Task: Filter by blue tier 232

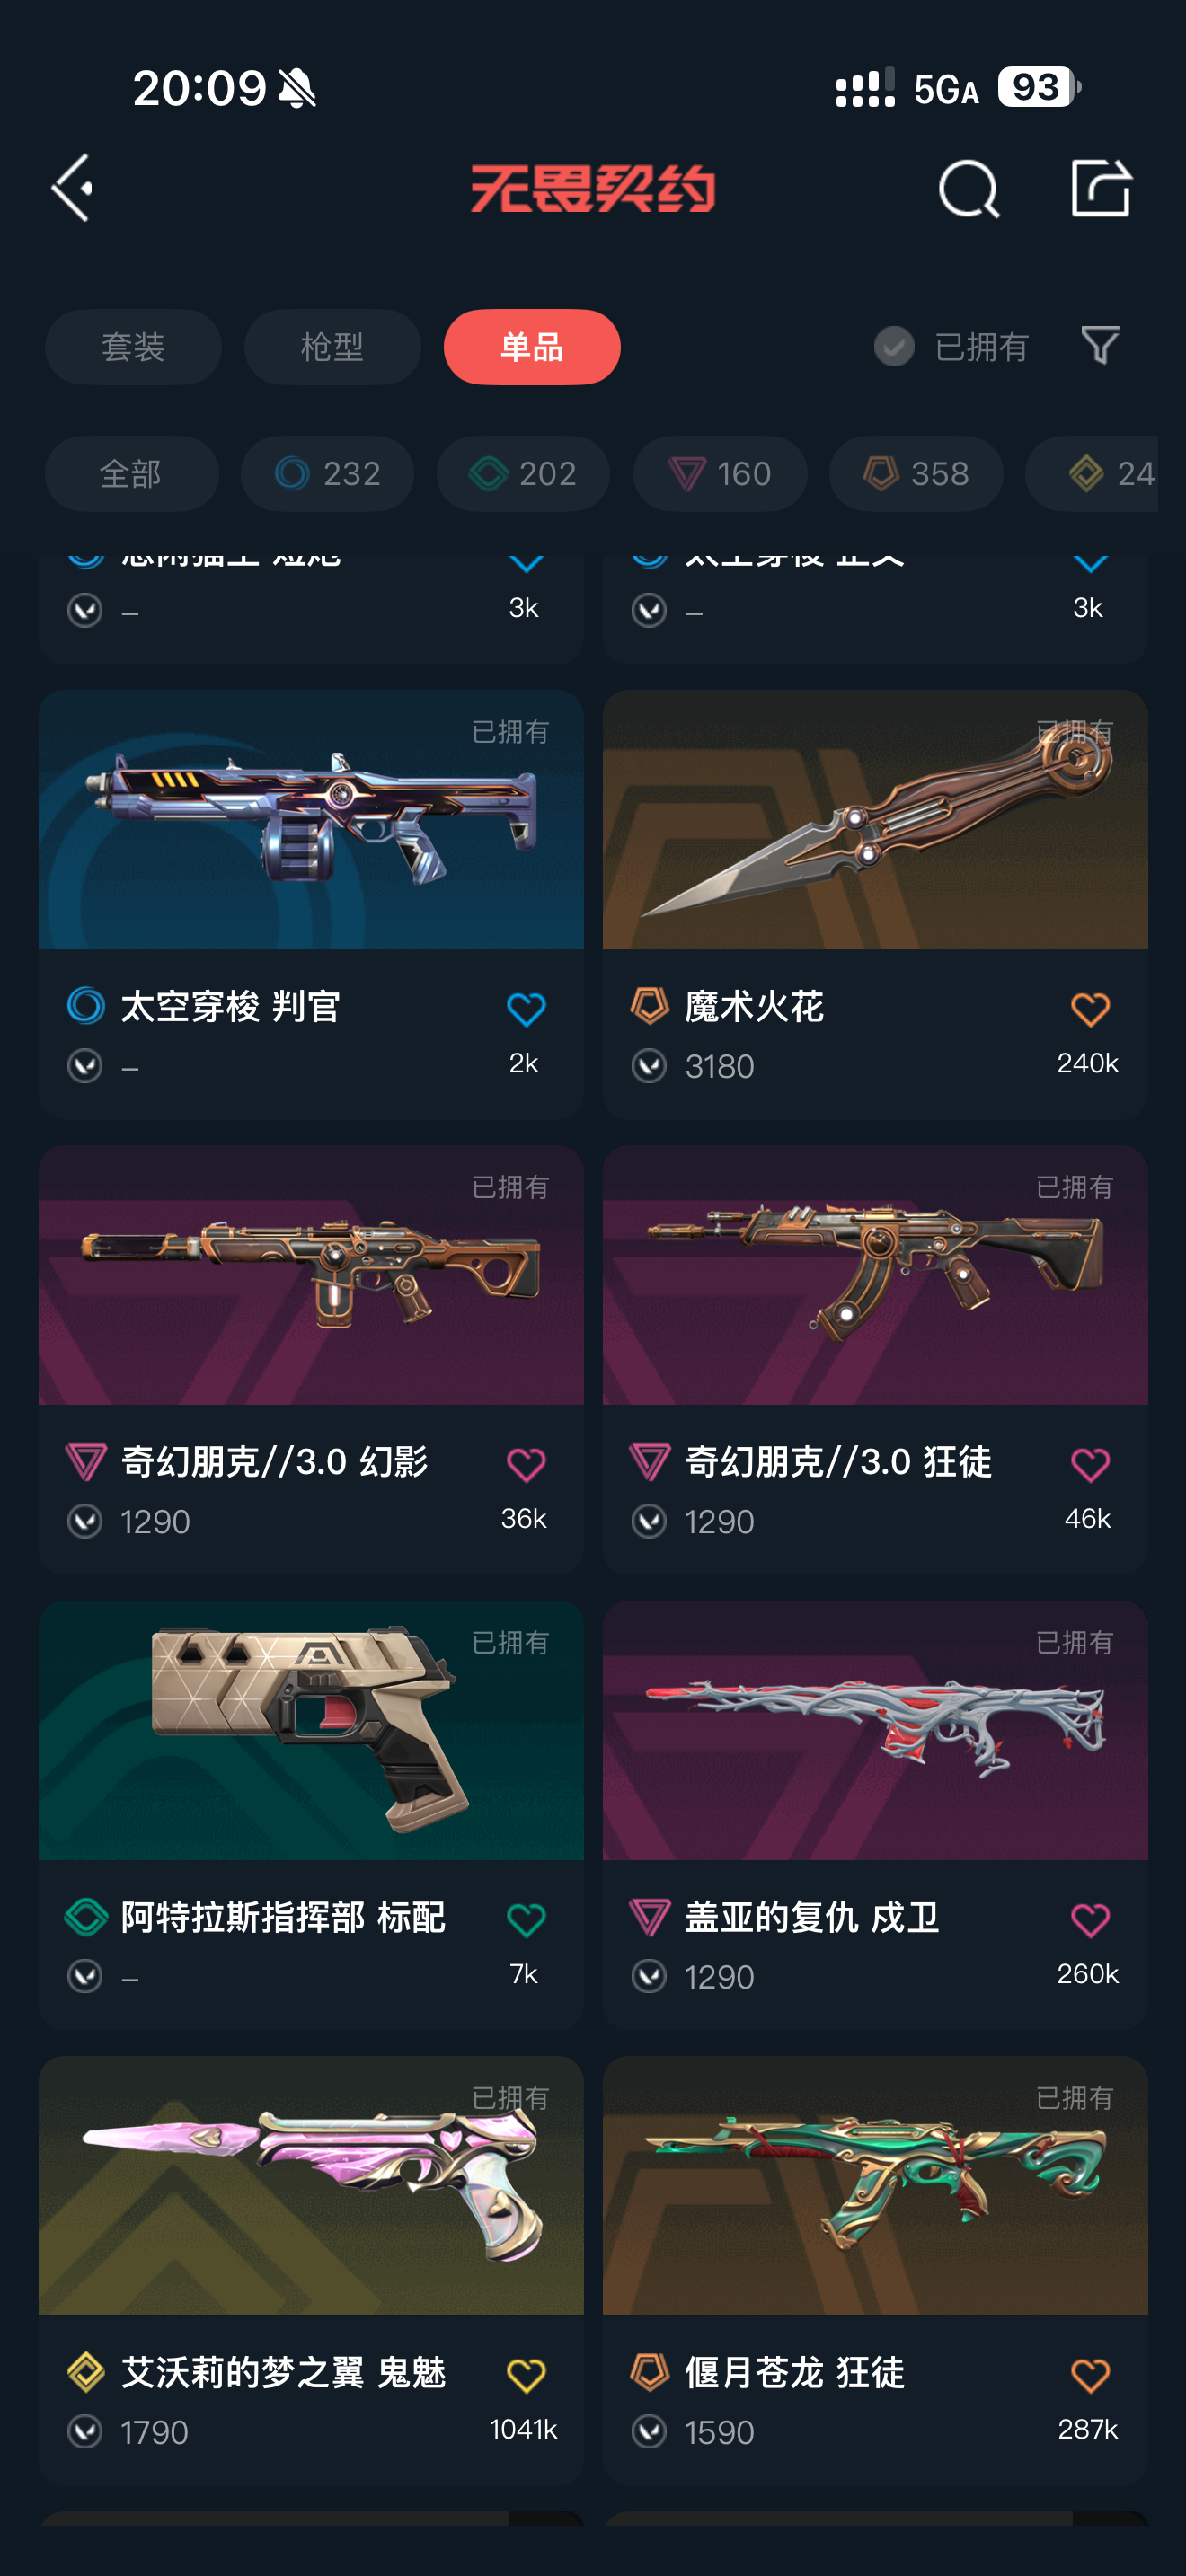Action: (327, 473)
